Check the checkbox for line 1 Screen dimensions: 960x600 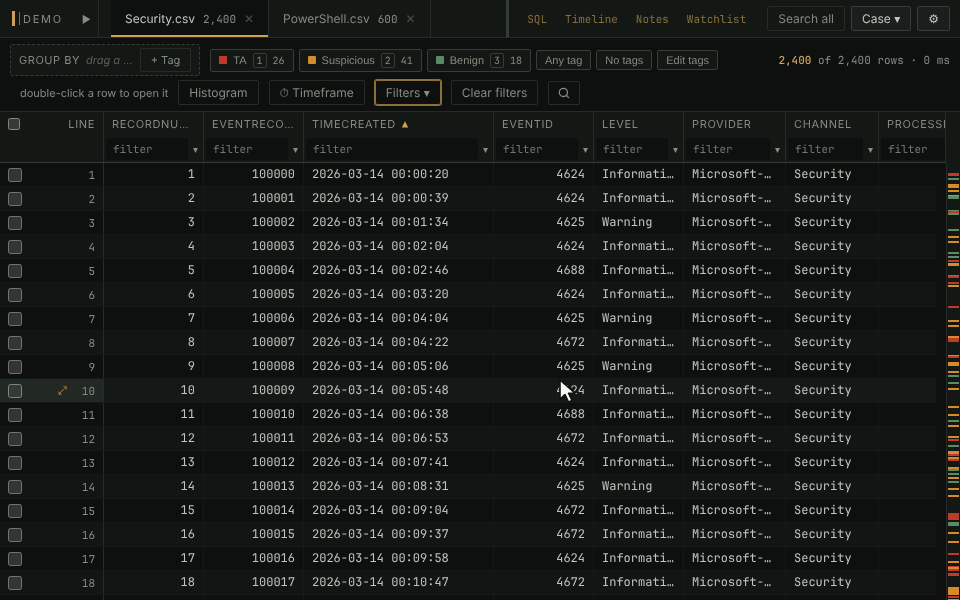15,175
